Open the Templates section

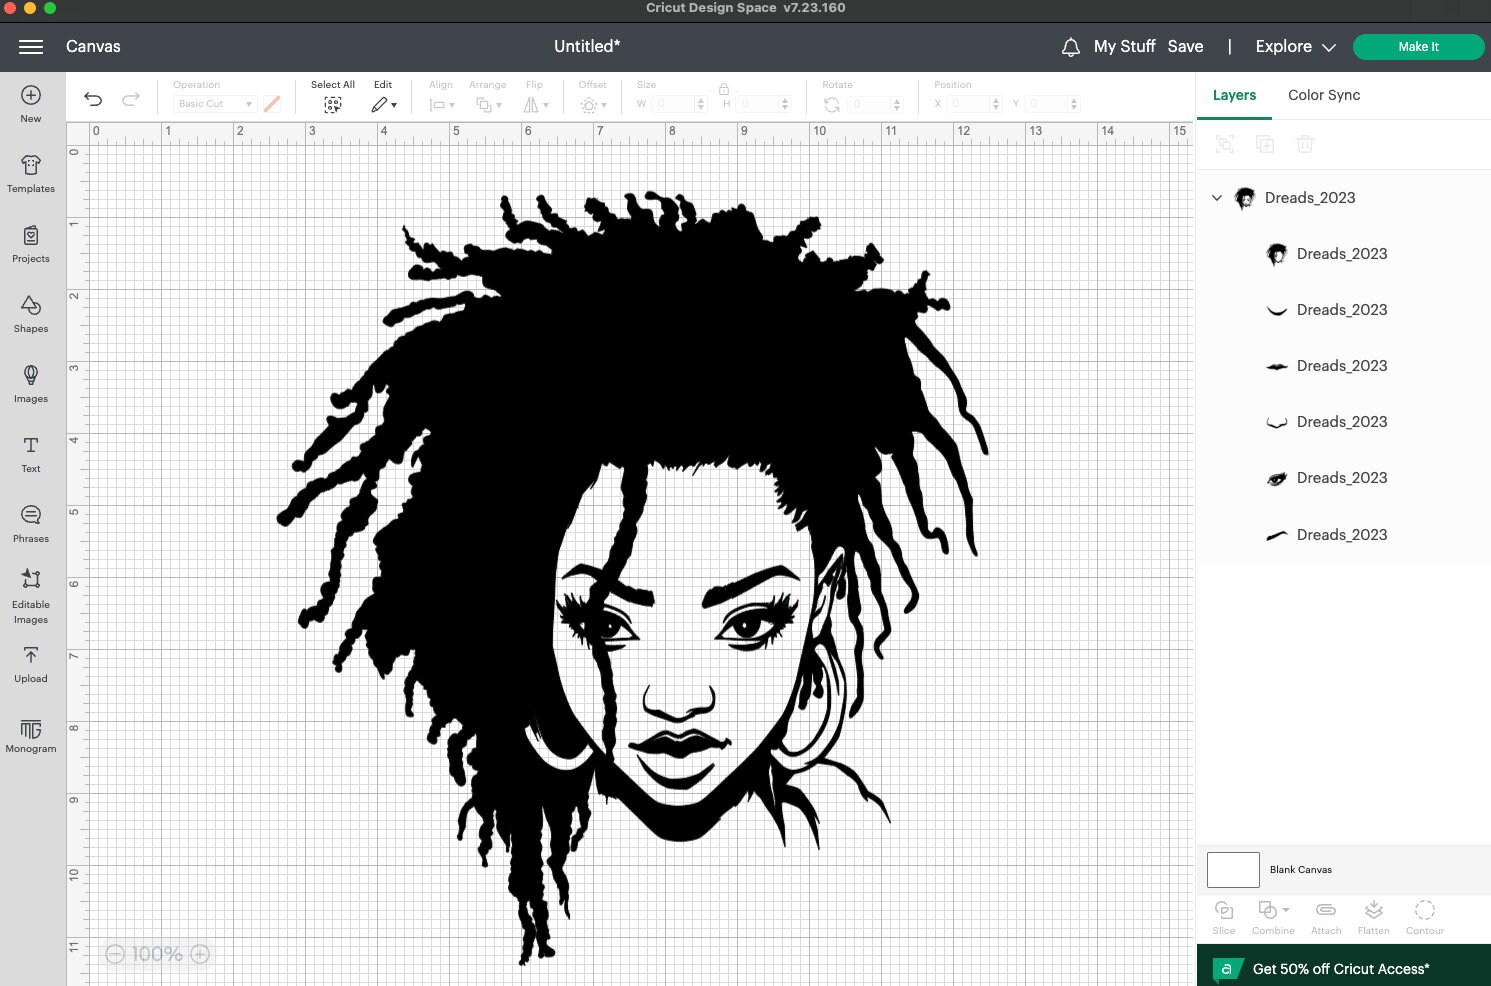click(30, 173)
